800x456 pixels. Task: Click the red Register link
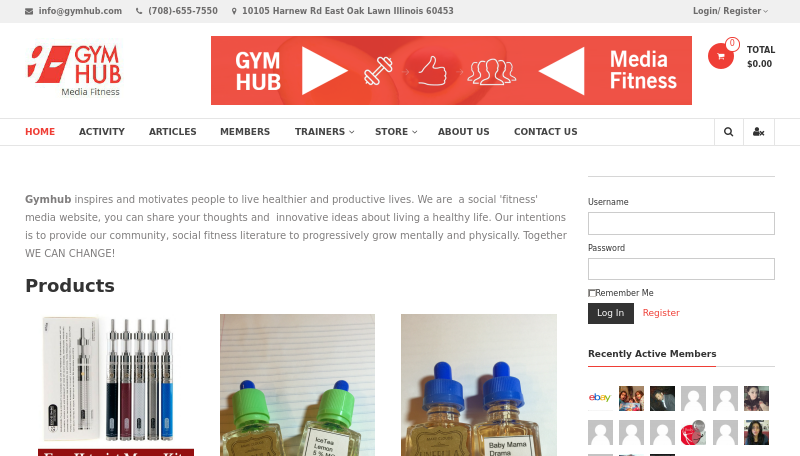tap(661, 313)
